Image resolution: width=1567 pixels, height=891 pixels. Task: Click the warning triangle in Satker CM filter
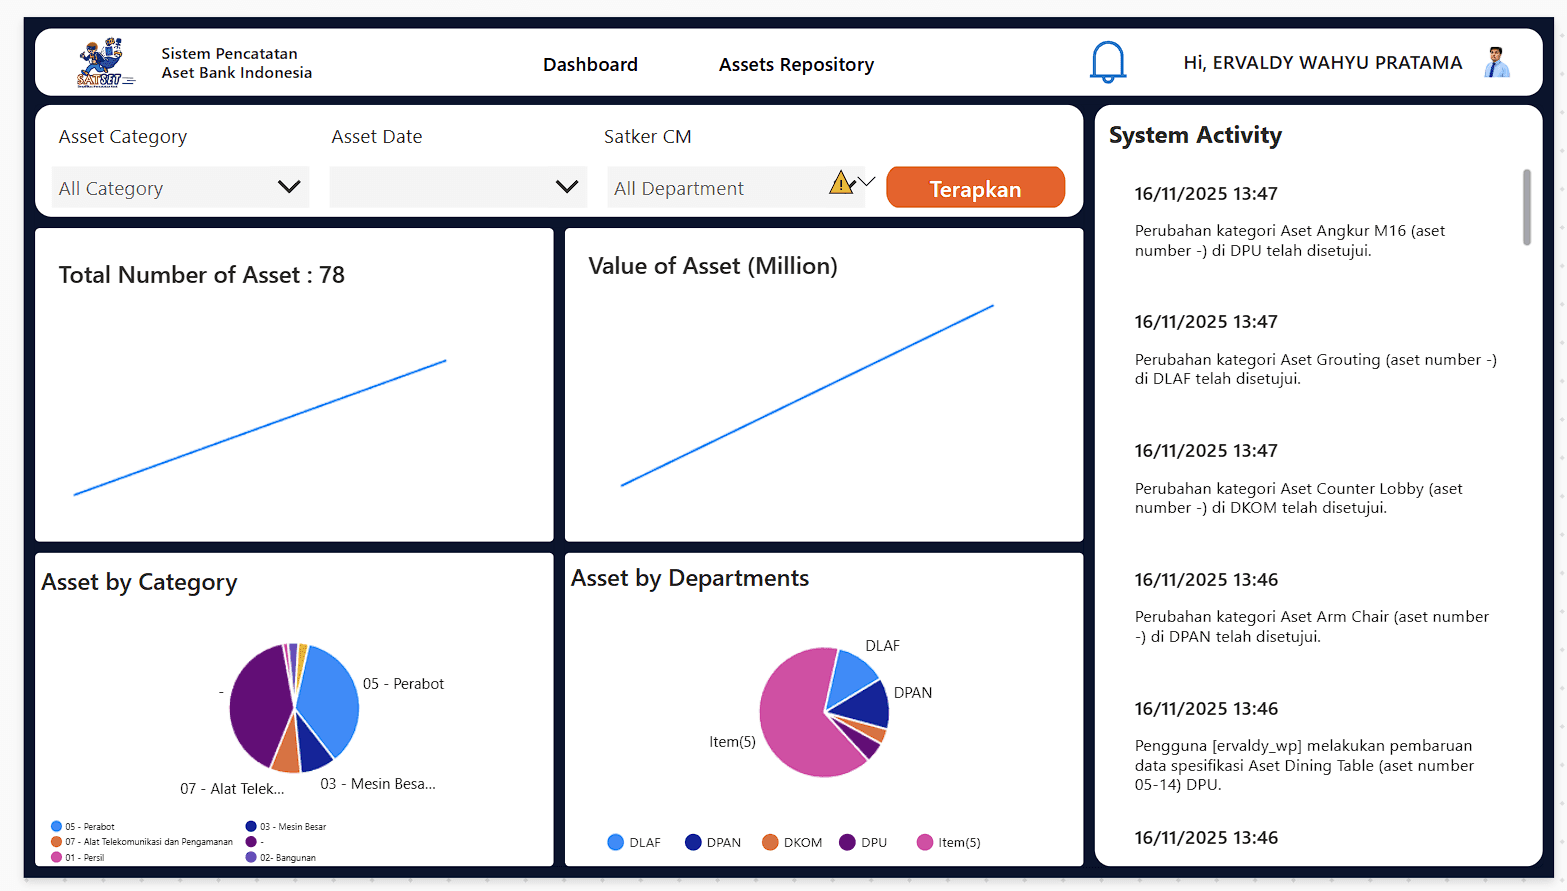click(x=841, y=181)
